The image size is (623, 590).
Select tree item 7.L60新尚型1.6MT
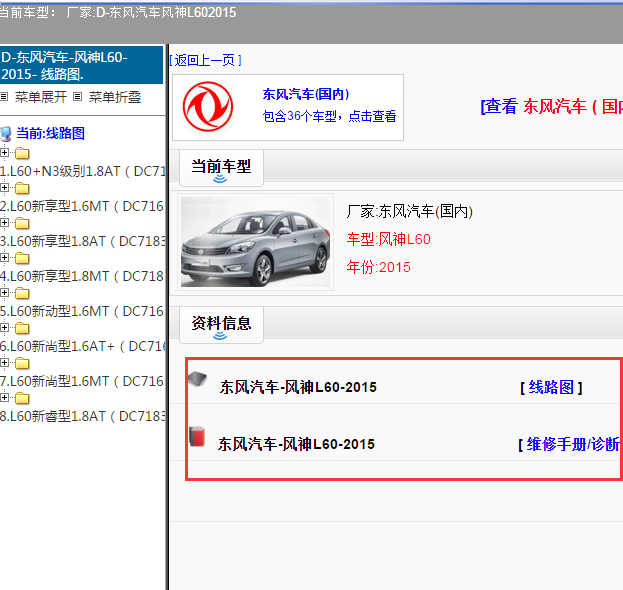point(82,381)
